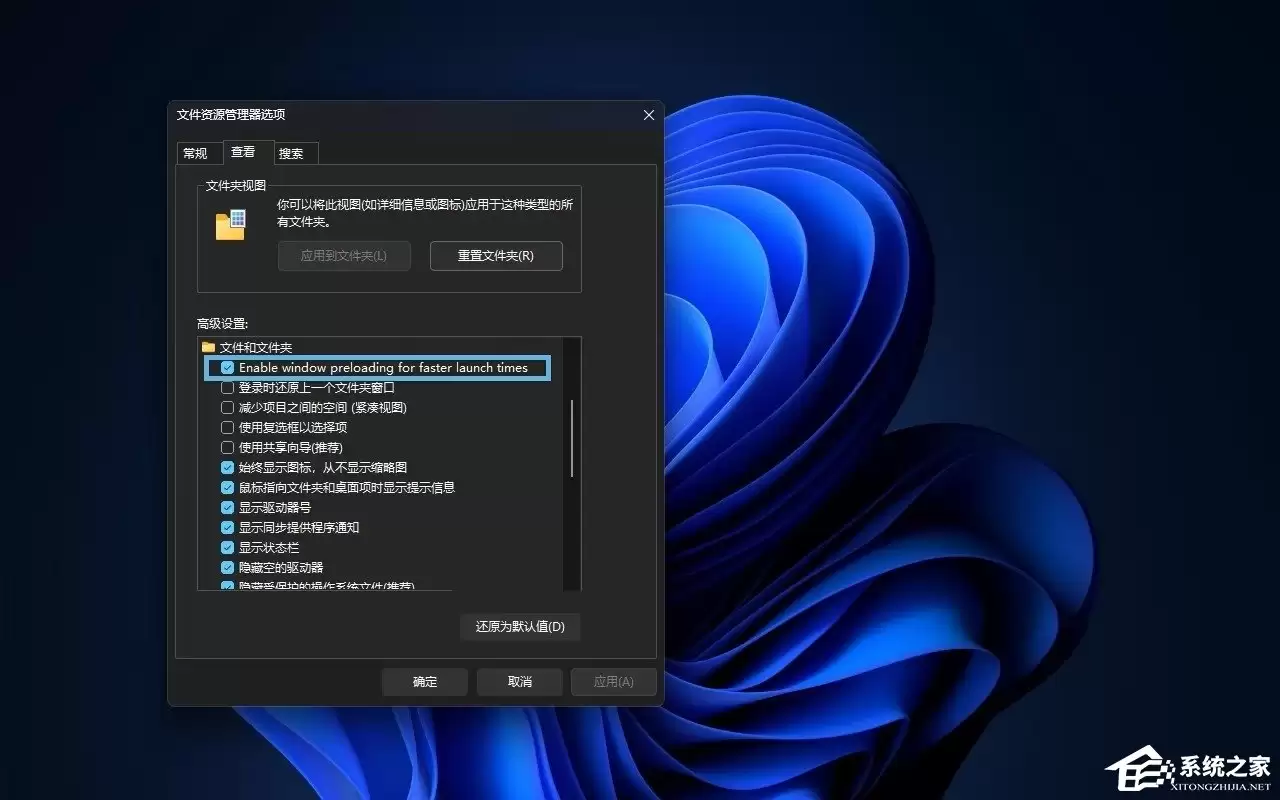This screenshot has height=800, width=1280.
Task: Enable 登录时还原上一个文件夹窗口 option
Action: coord(227,387)
